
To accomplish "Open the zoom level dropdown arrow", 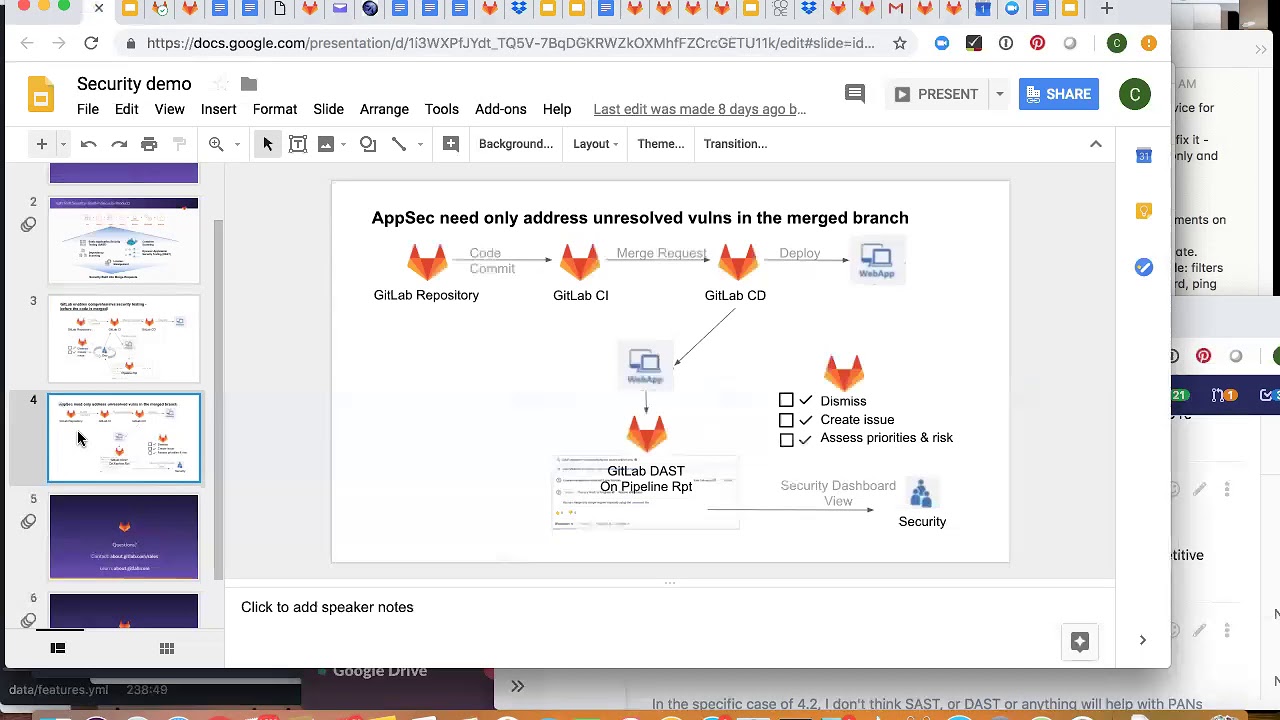I will [237, 144].
